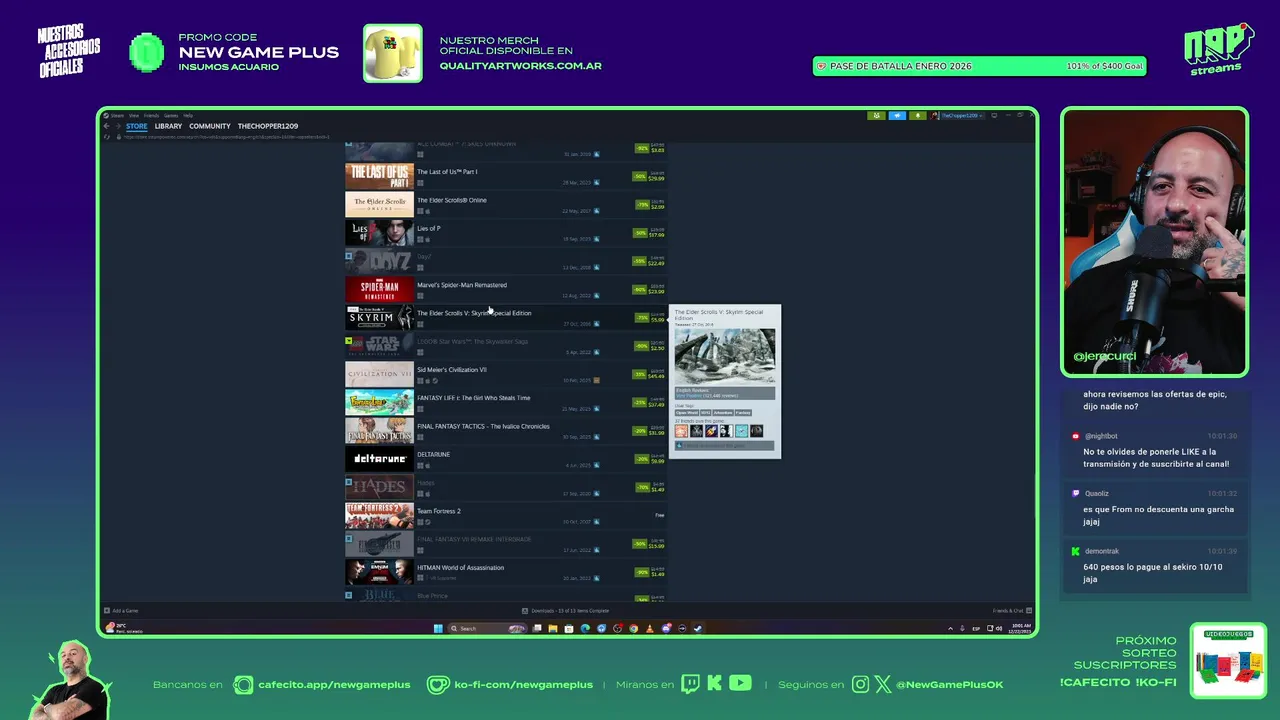Viewport: 1280px width, 720px height.
Task: Open Friends & Chat at Steam bottom right
Action: click(x=1012, y=611)
